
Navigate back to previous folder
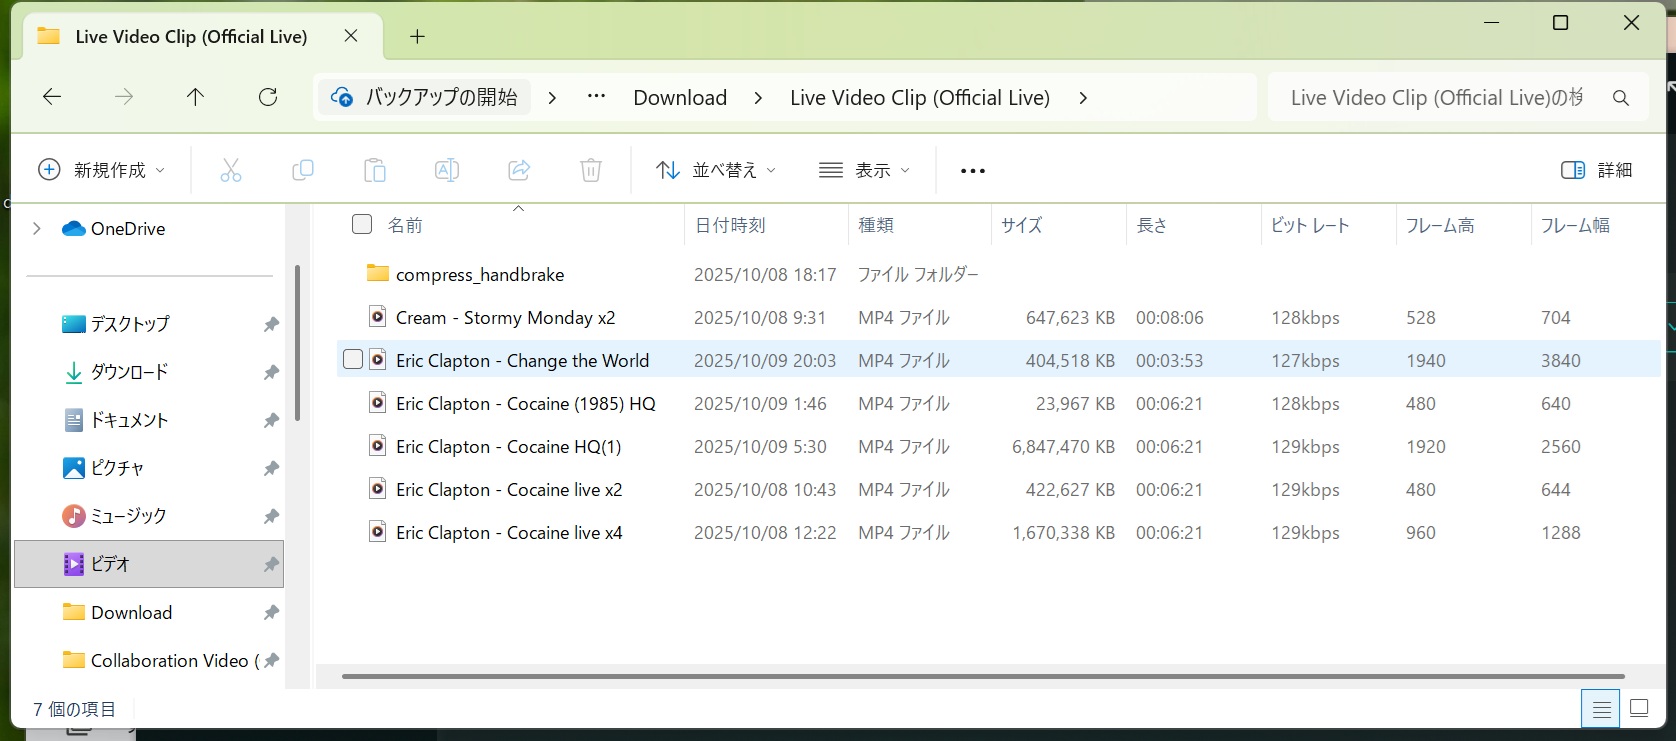(x=52, y=97)
